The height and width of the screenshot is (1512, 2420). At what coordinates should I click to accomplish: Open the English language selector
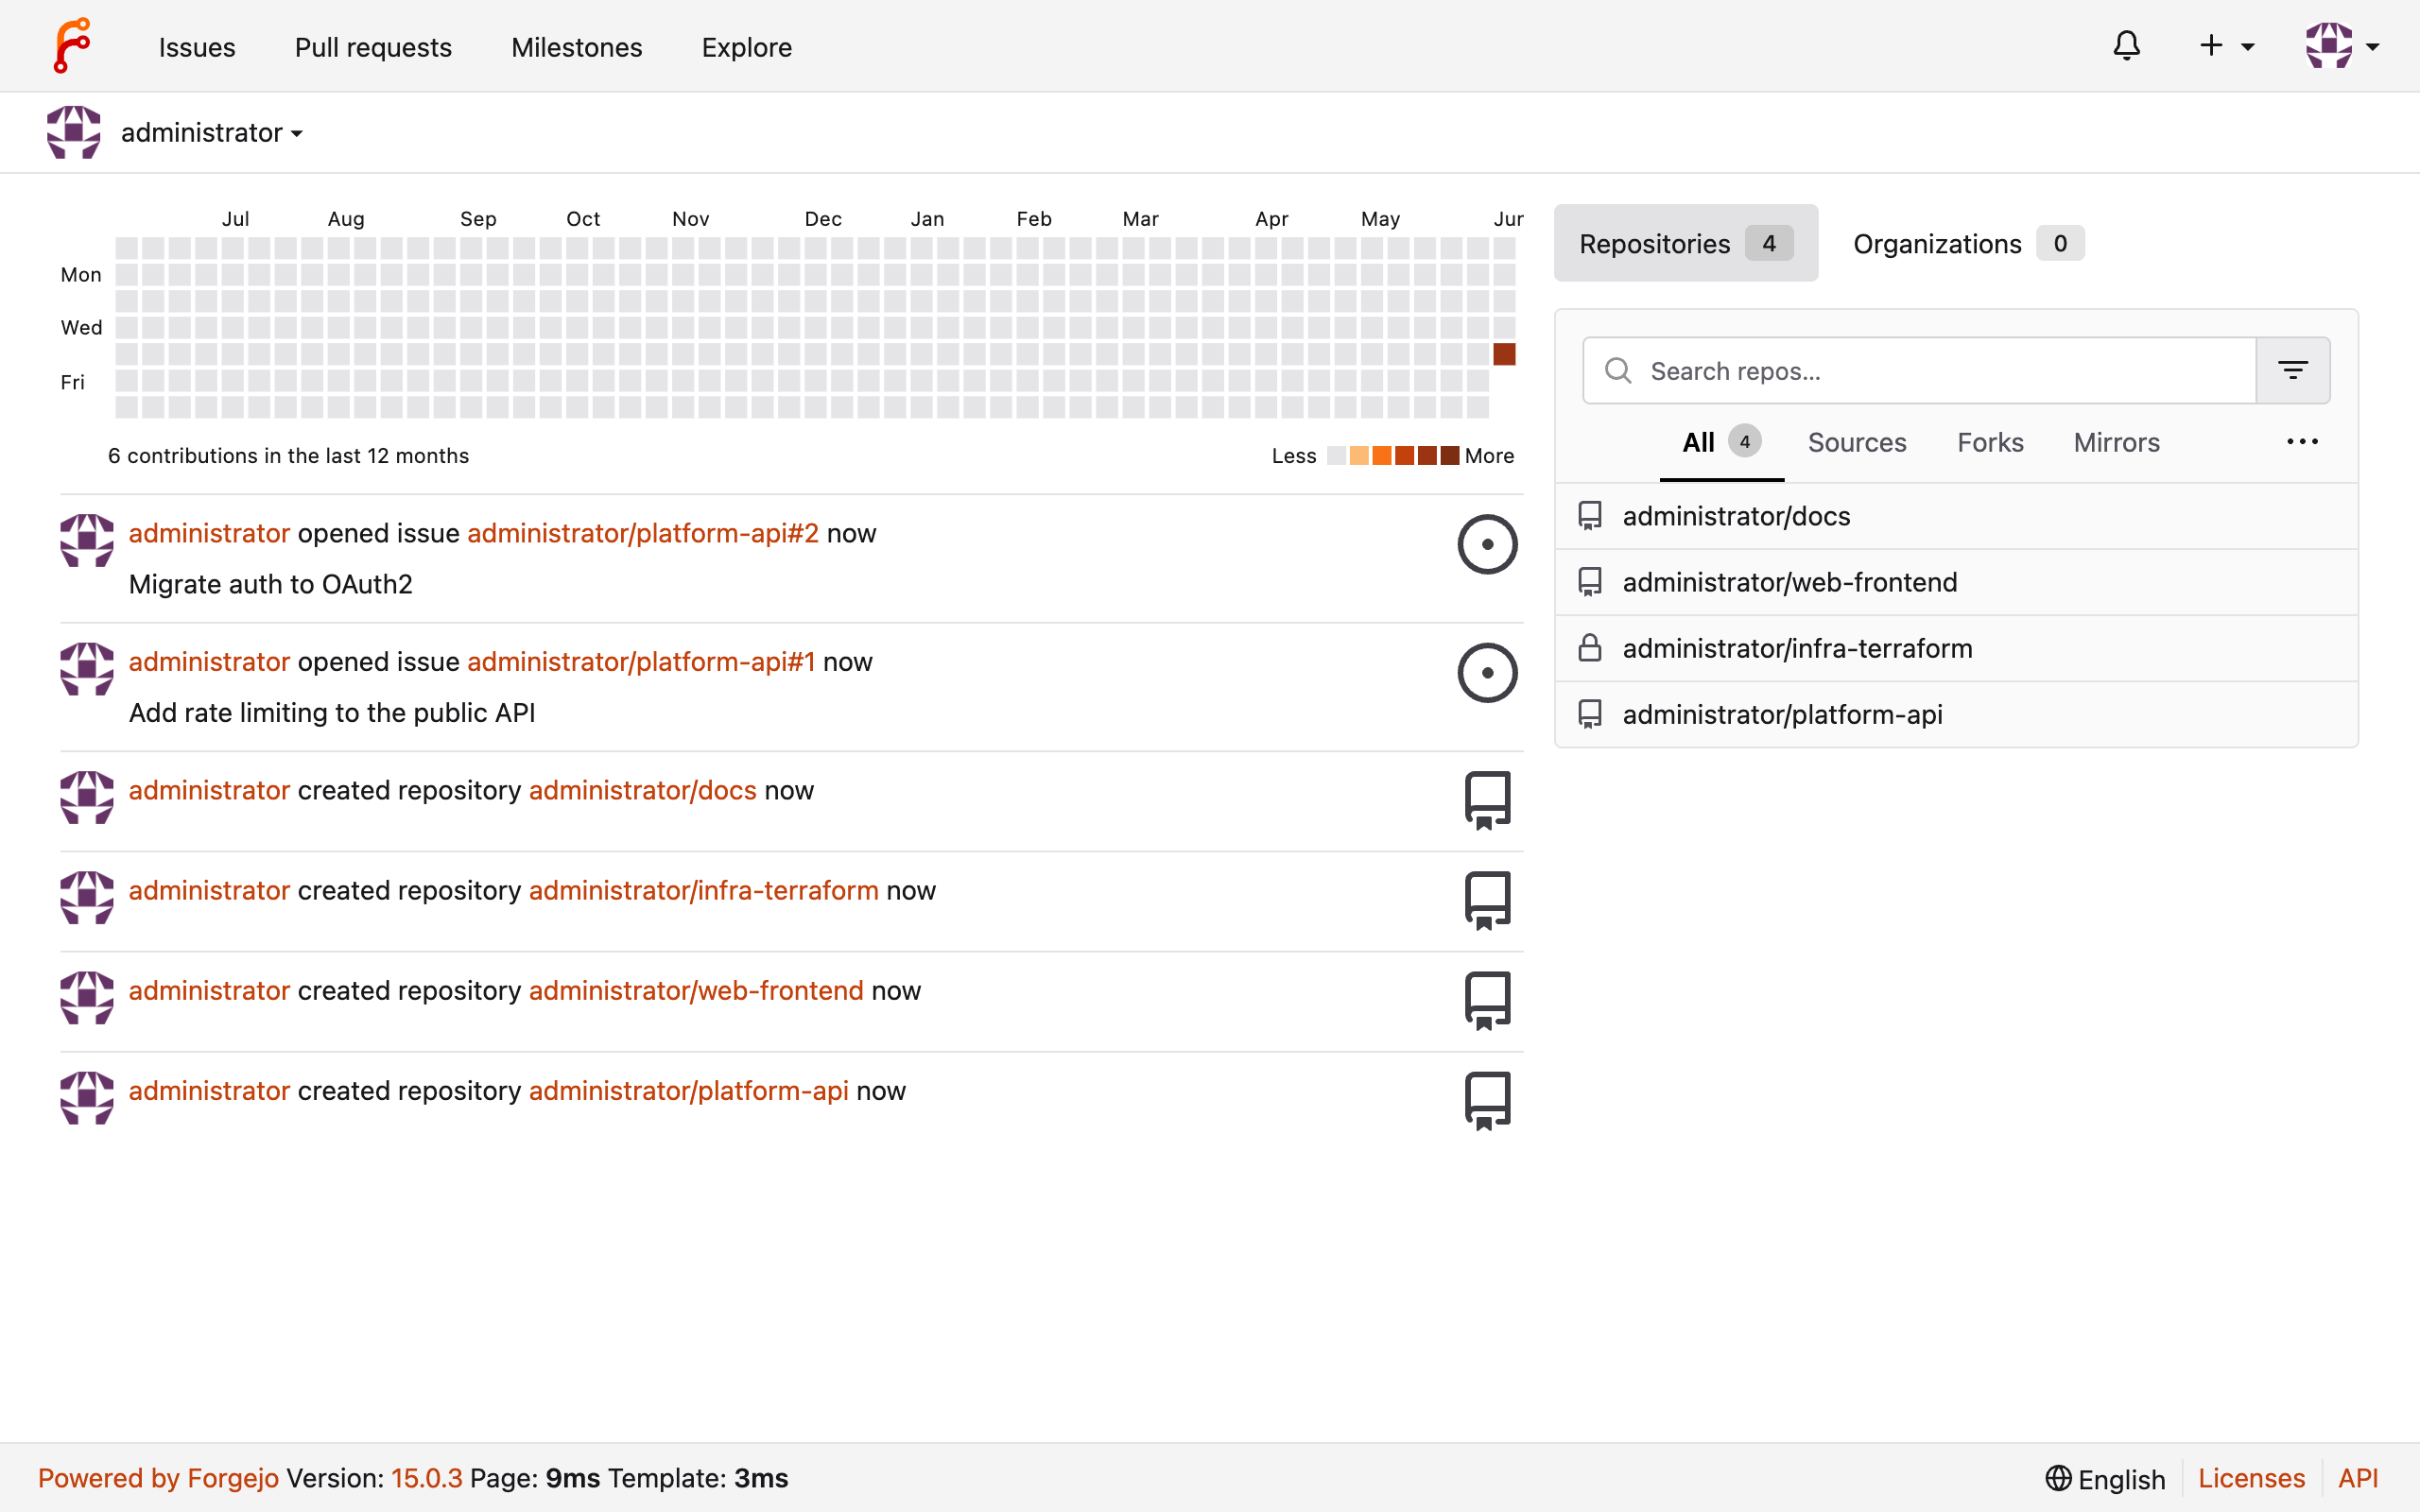[2105, 1479]
